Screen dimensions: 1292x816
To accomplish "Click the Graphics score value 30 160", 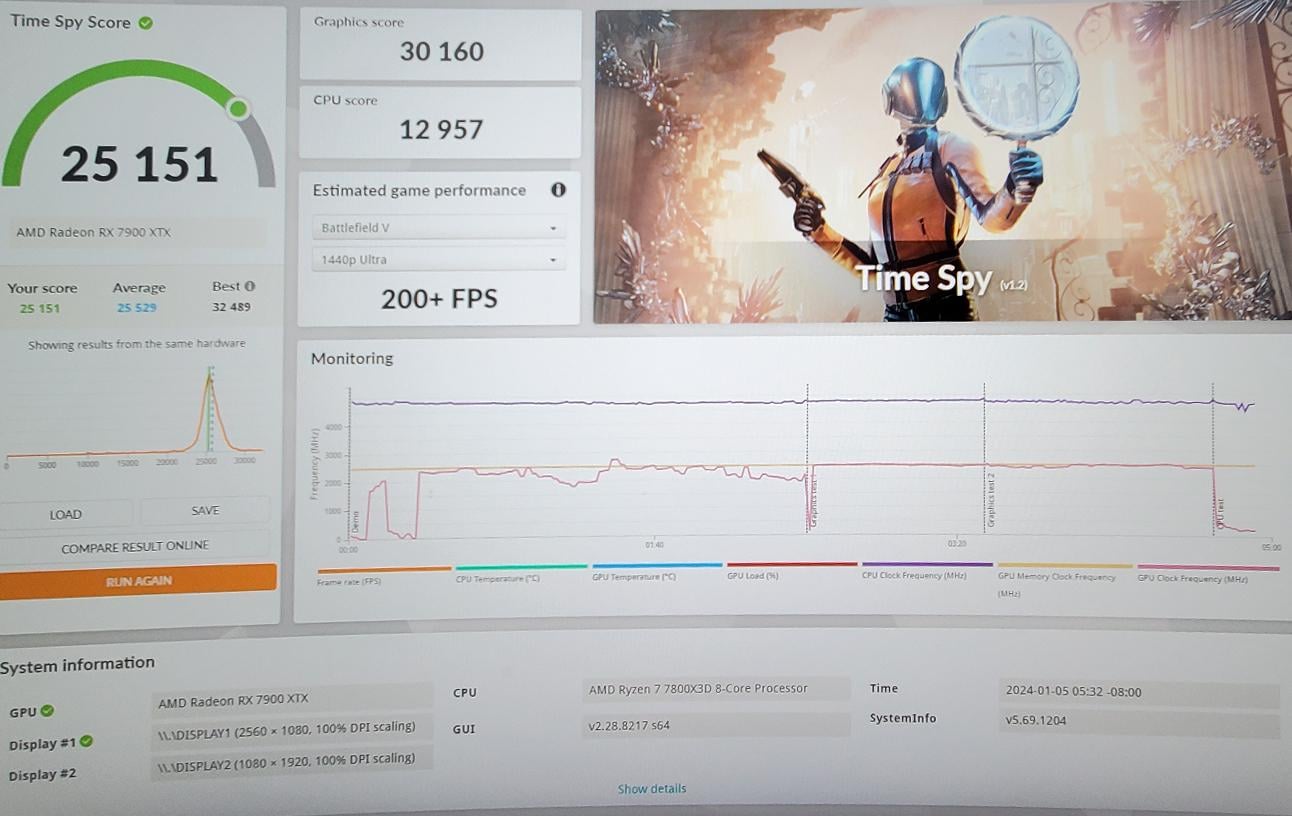I will point(441,51).
